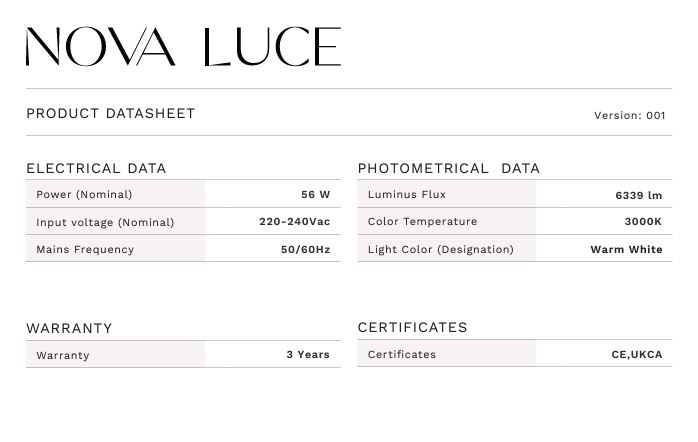Select the Warm White value

pyautogui.click(x=626, y=249)
